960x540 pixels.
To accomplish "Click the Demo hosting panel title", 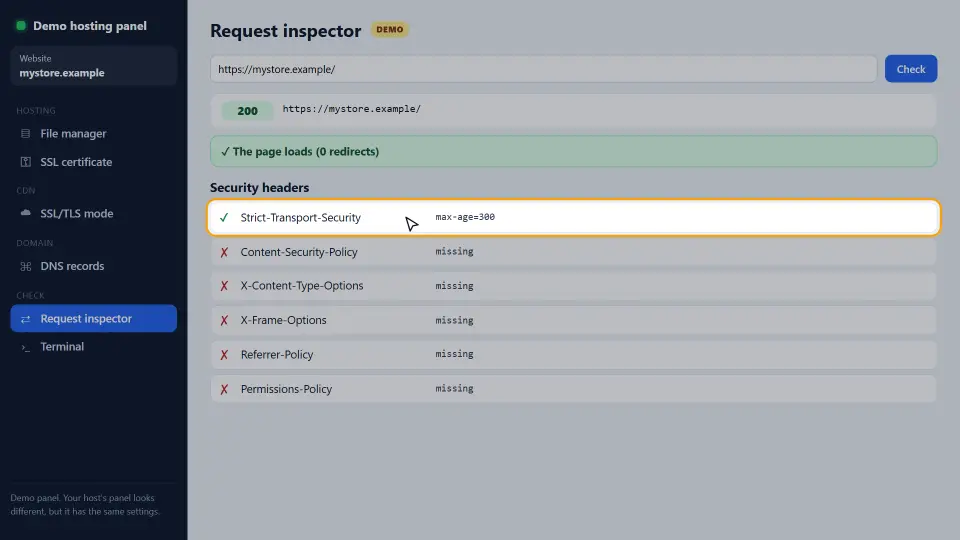I will coord(90,26).
